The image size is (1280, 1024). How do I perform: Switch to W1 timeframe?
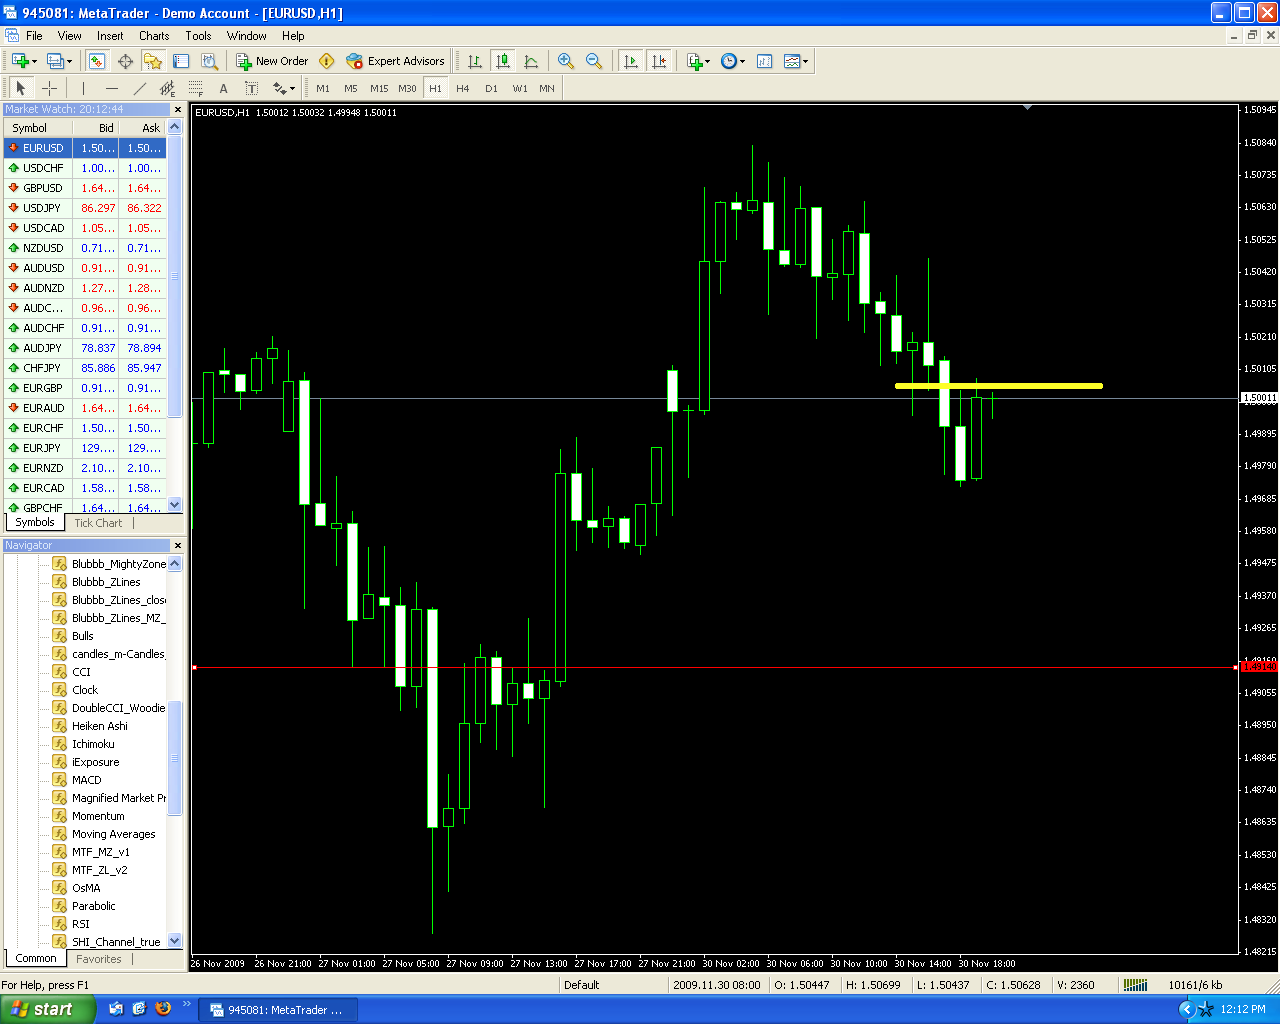tap(520, 88)
